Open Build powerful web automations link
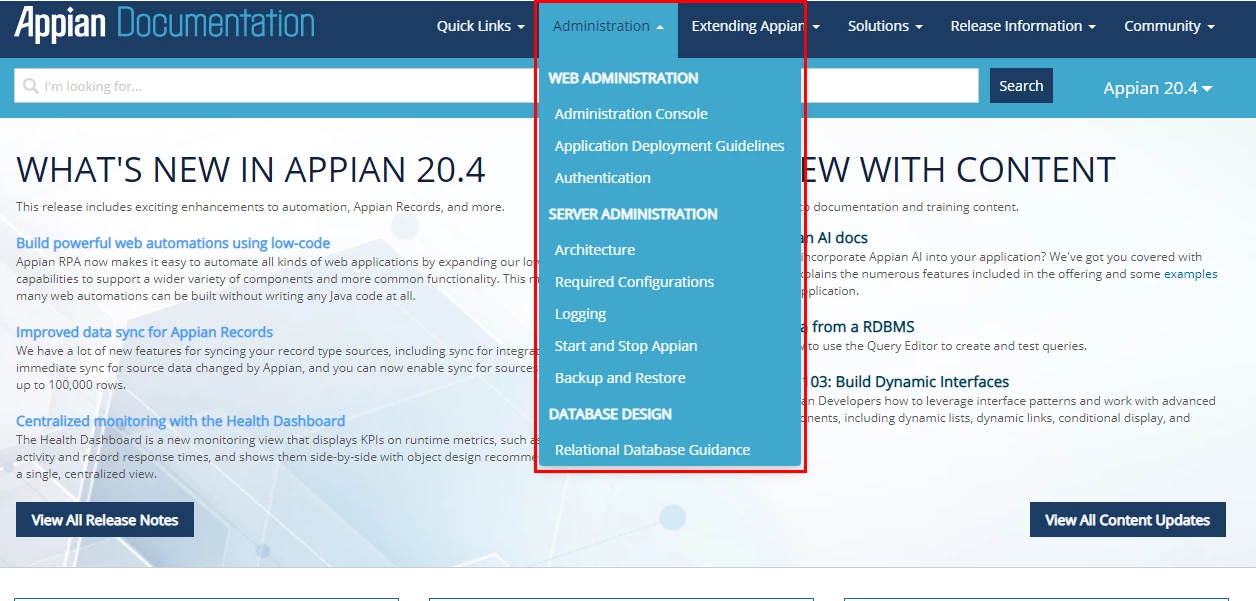 pyautogui.click(x=173, y=243)
